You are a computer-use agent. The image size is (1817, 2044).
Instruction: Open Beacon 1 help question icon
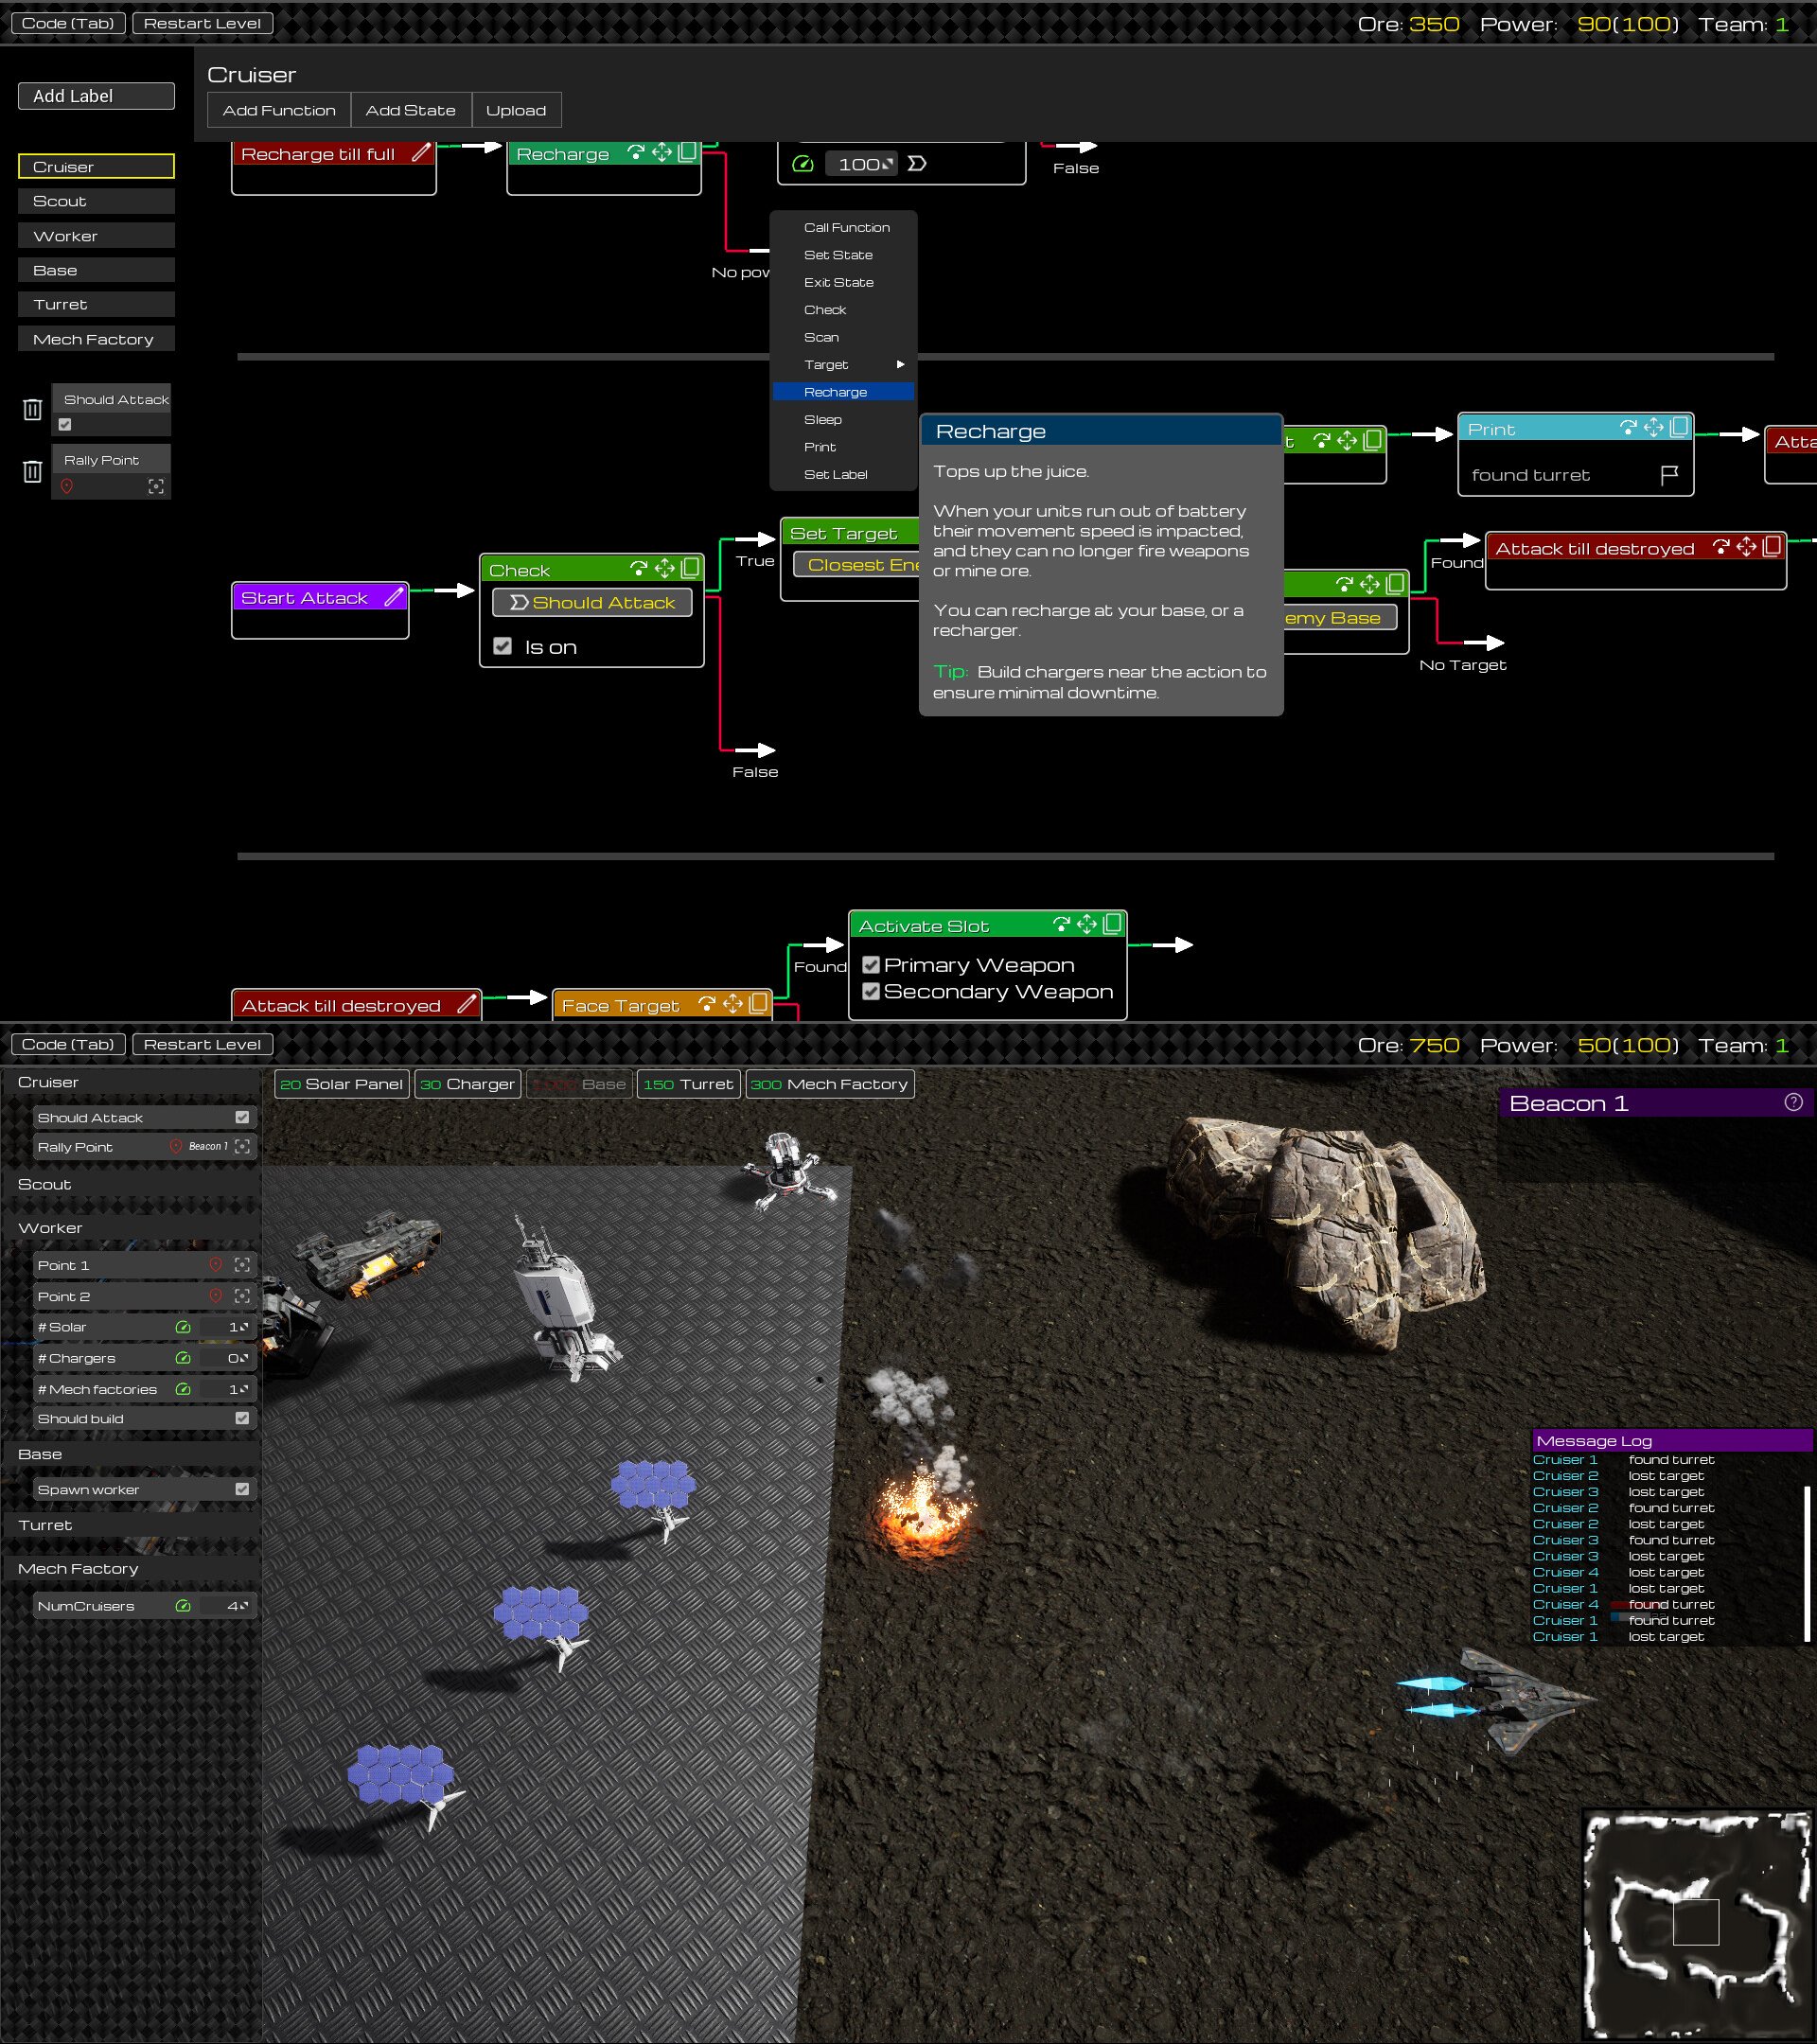point(1793,1102)
